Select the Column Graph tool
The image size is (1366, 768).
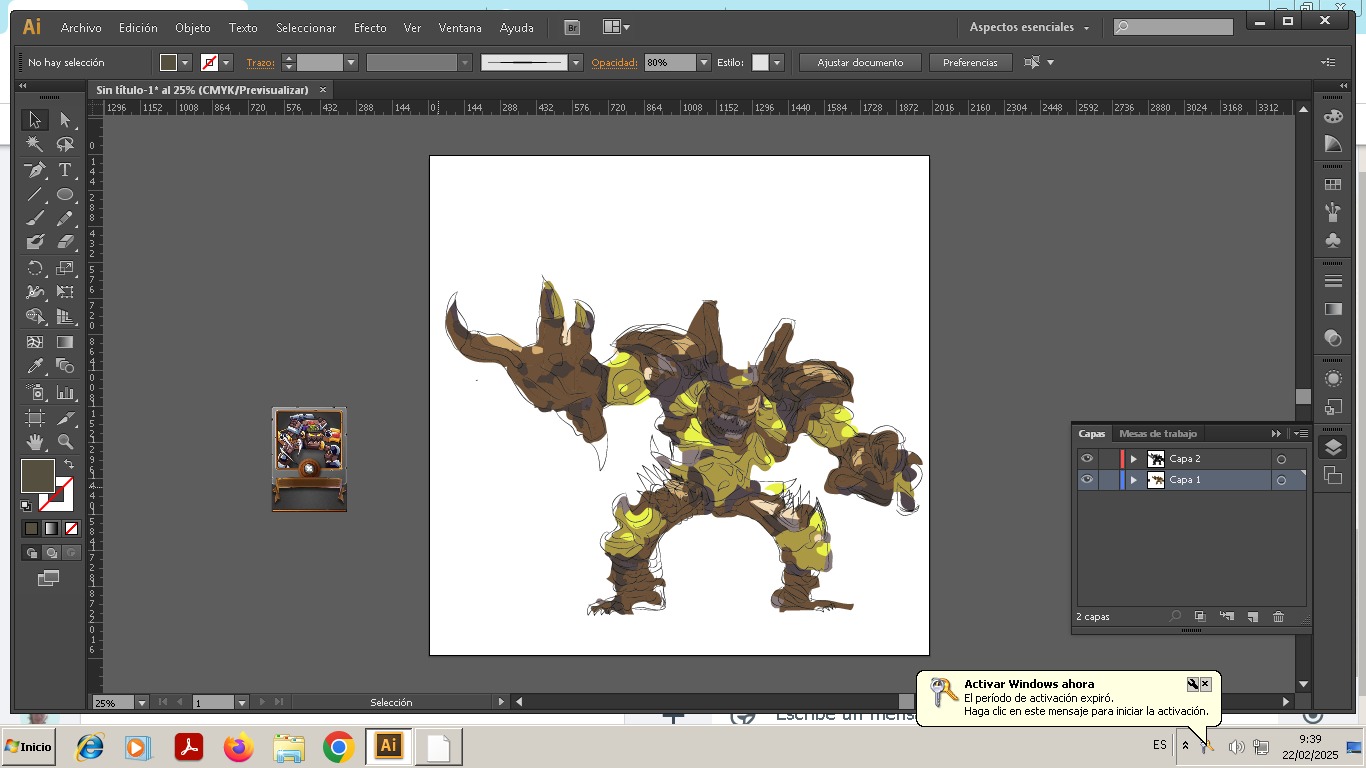tap(65, 393)
